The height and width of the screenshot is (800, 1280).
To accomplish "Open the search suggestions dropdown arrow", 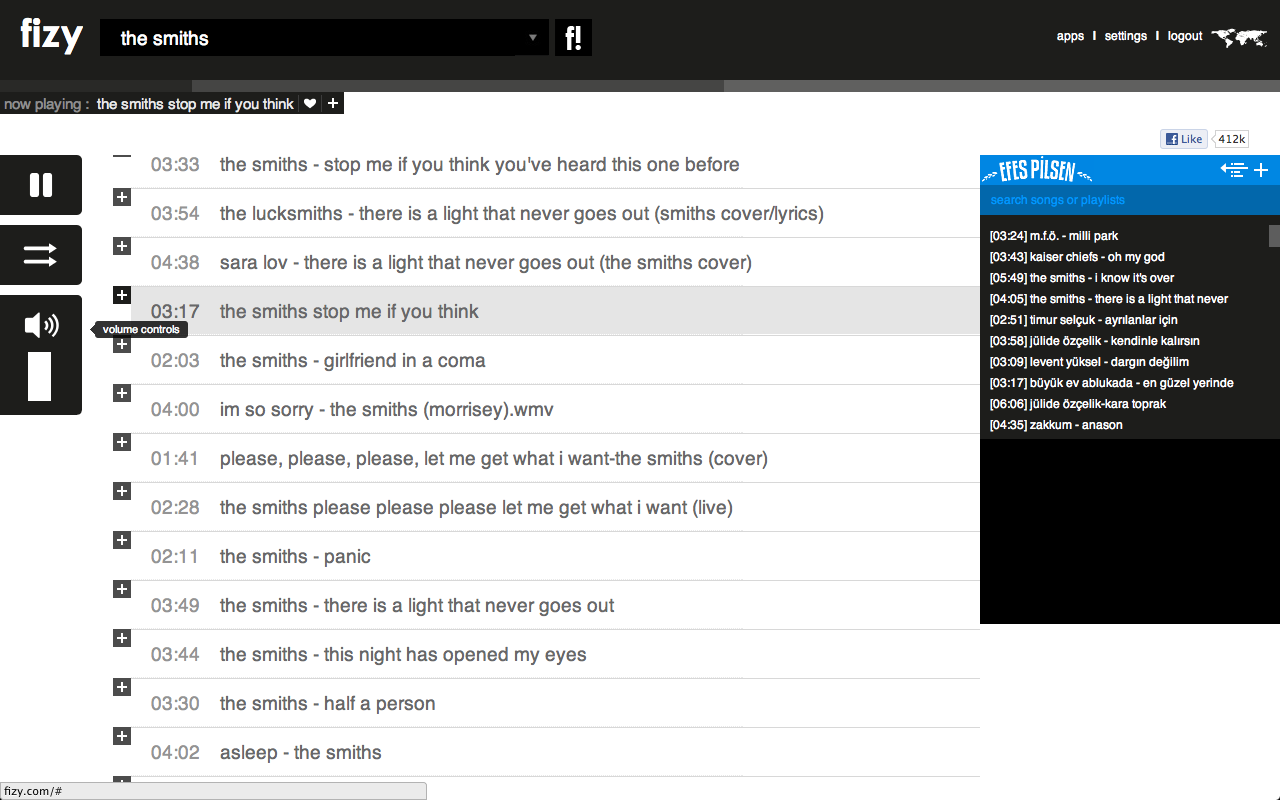I will tap(532, 38).
